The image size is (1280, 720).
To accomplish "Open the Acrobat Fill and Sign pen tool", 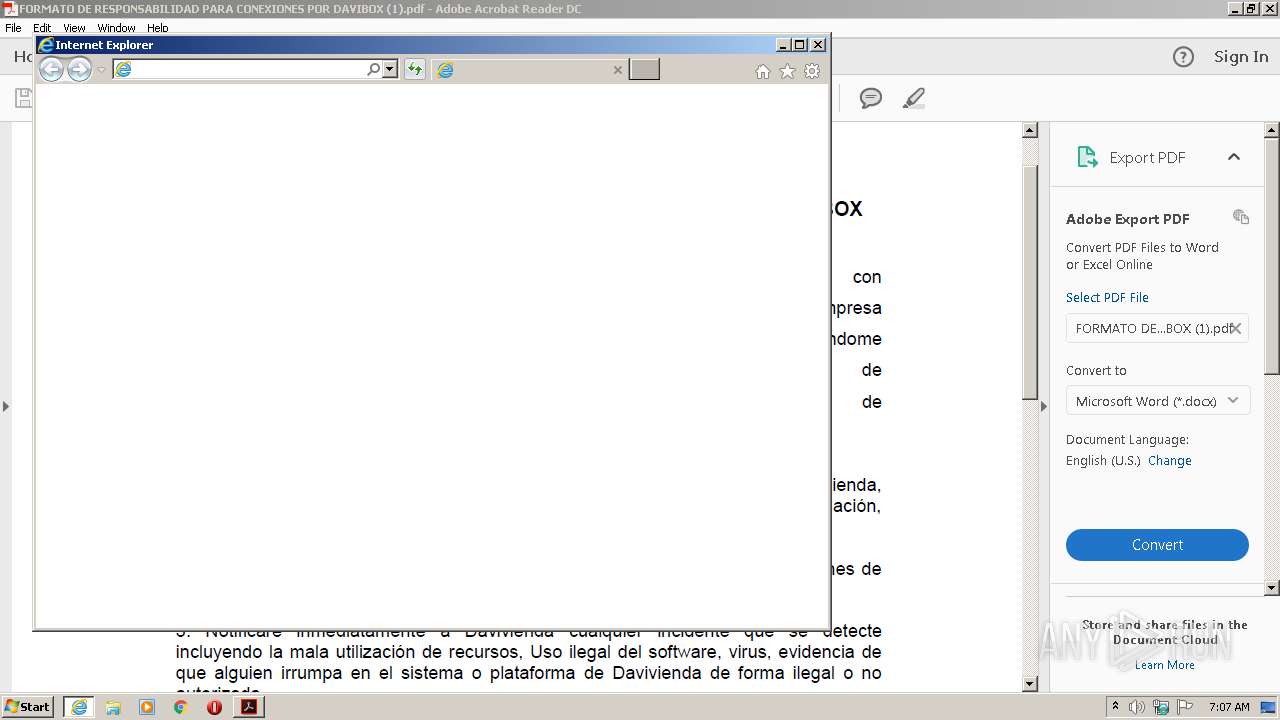I will click(x=913, y=98).
